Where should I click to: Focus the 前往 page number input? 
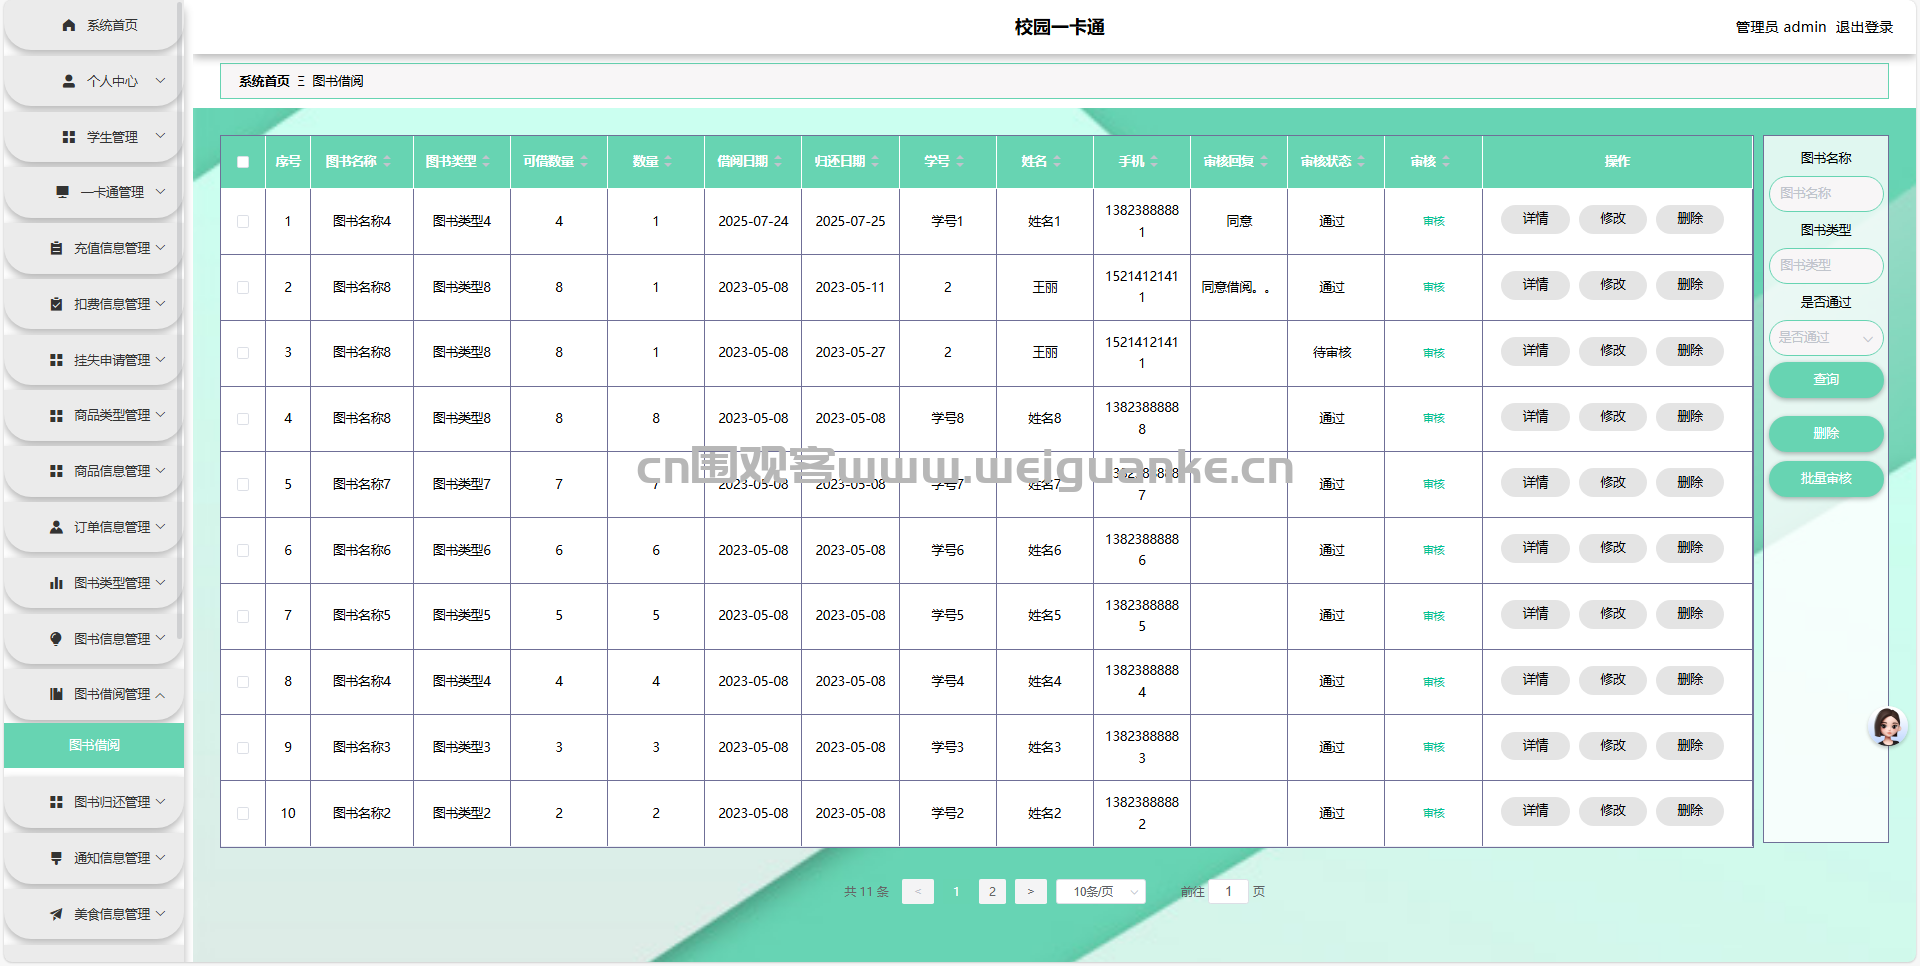click(x=1228, y=891)
